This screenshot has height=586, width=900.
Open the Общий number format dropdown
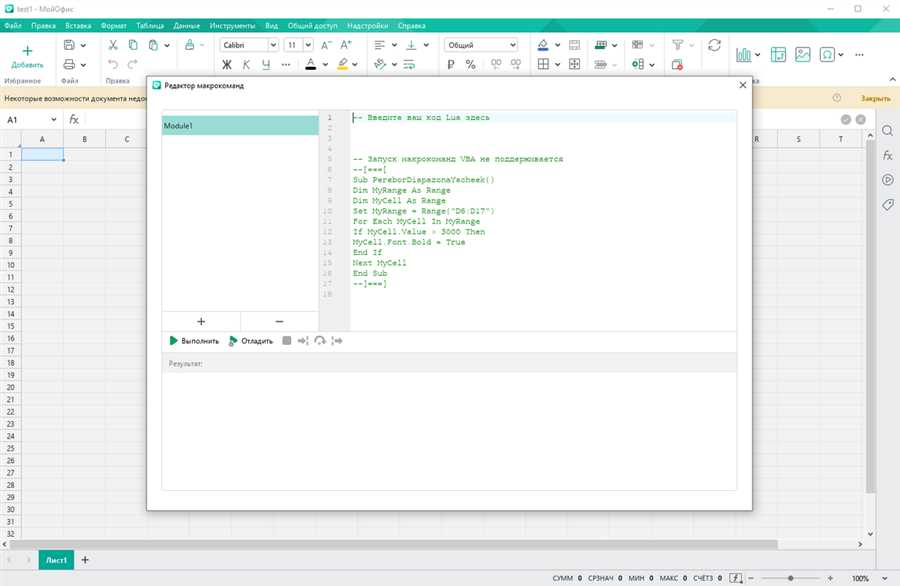pyautogui.click(x=513, y=45)
